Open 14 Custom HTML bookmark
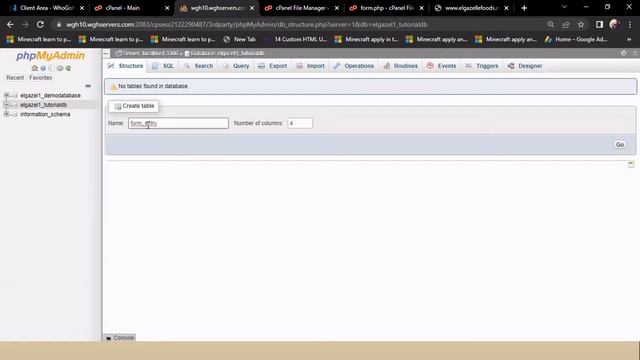Screen dimensions: 640x360 pos(296,39)
